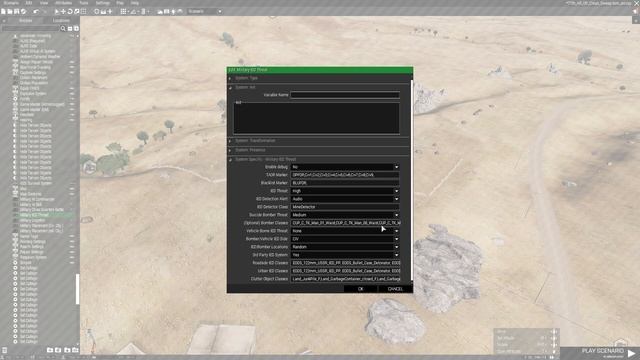Image resolution: width=640 pixels, height=360 pixels.
Task: Click the CANCEL button in dialog
Action: point(395,289)
